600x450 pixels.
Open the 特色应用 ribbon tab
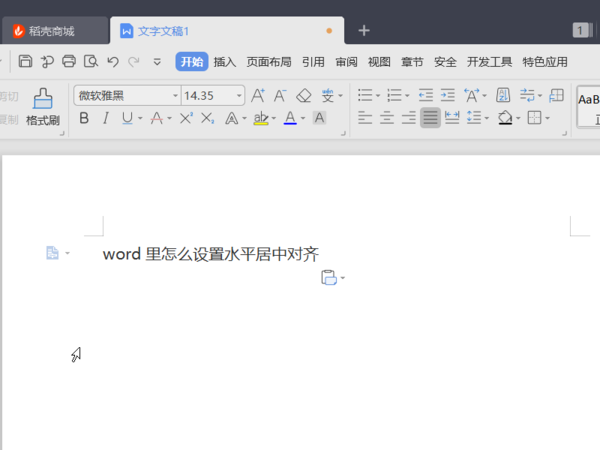coord(545,62)
